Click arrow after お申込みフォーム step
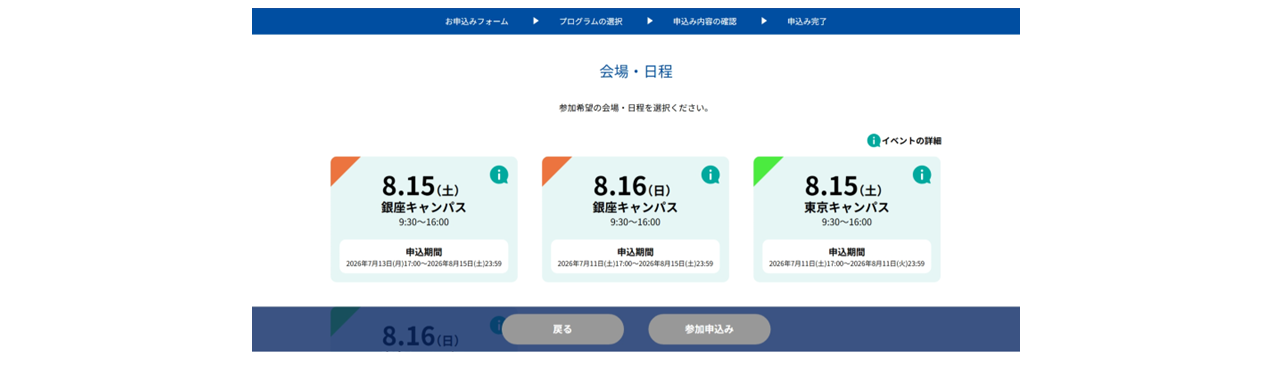 (535, 21)
